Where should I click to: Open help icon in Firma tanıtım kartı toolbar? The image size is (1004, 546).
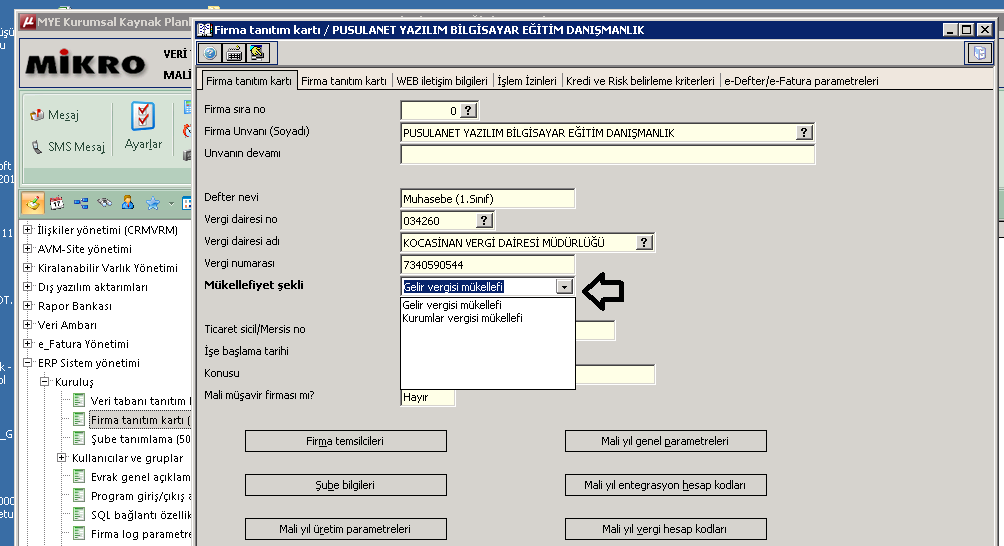click(x=210, y=53)
